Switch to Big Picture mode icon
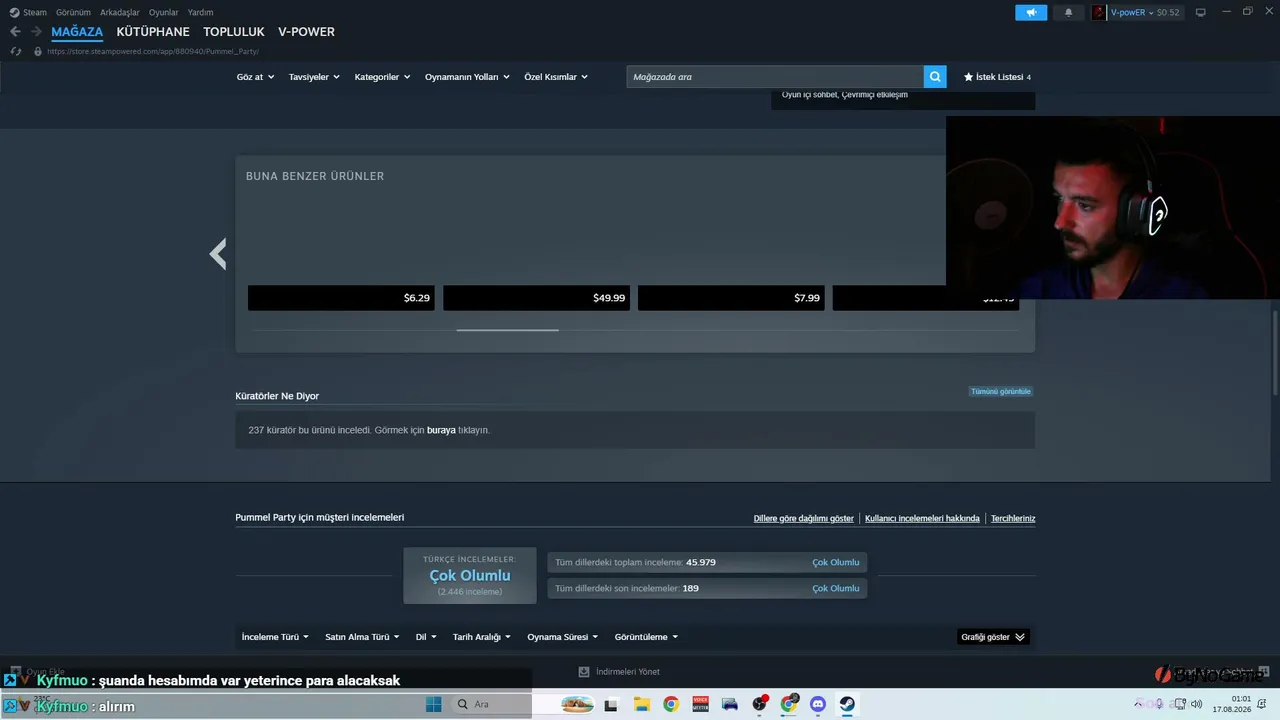The height and width of the screenshot is (720, 1280). [x=1201, y=12]
